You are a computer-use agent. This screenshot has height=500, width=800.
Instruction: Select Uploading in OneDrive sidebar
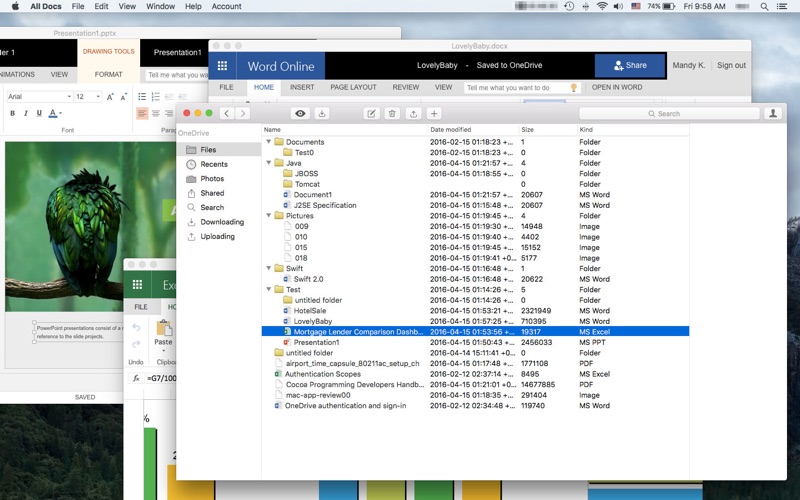point(218,236)
